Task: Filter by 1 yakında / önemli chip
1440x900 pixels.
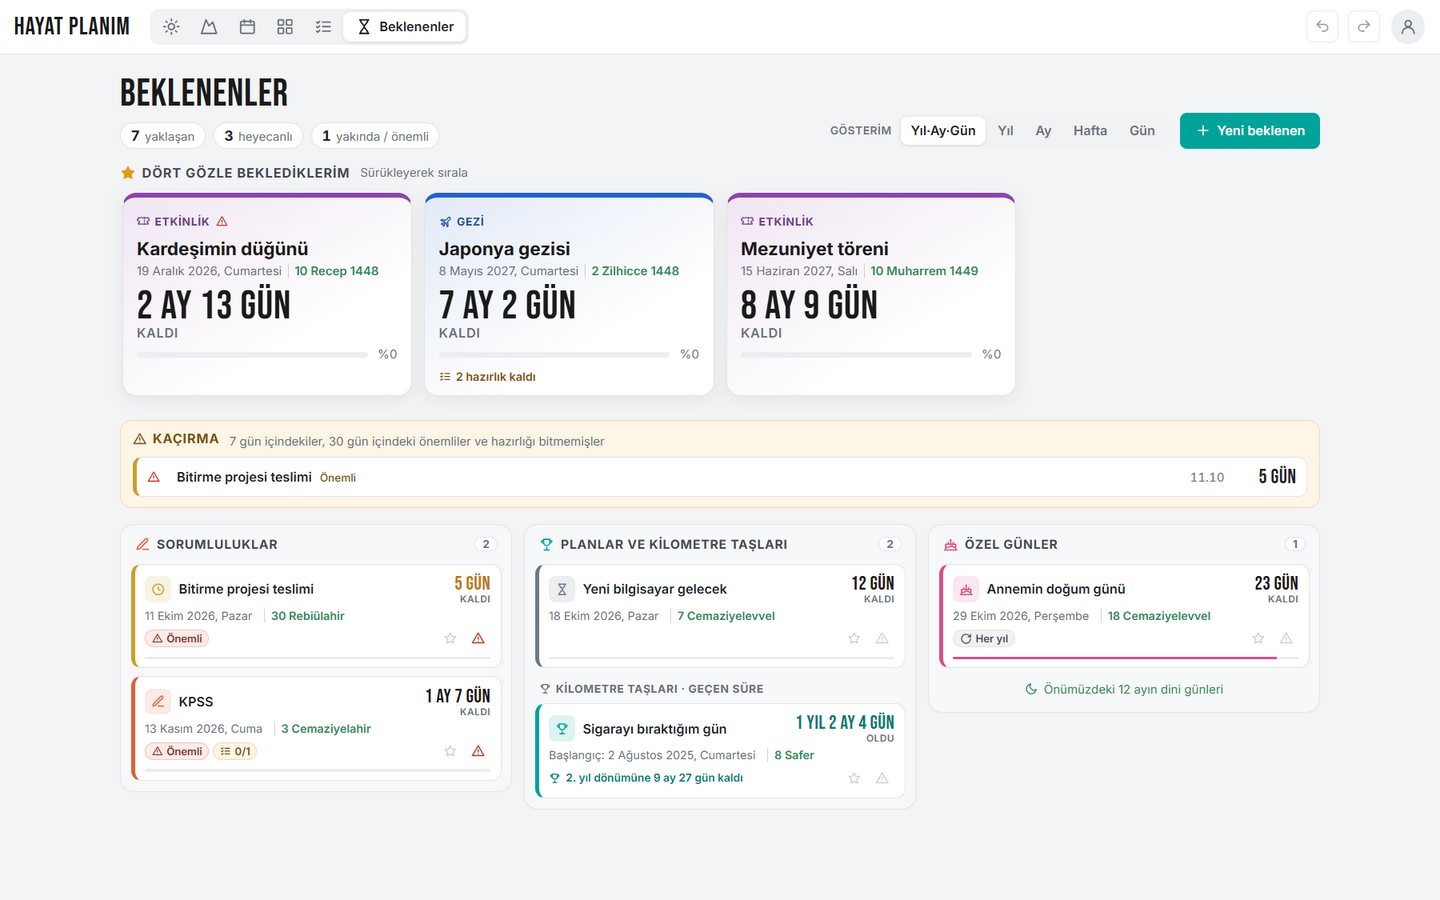Action: (375, 136)
